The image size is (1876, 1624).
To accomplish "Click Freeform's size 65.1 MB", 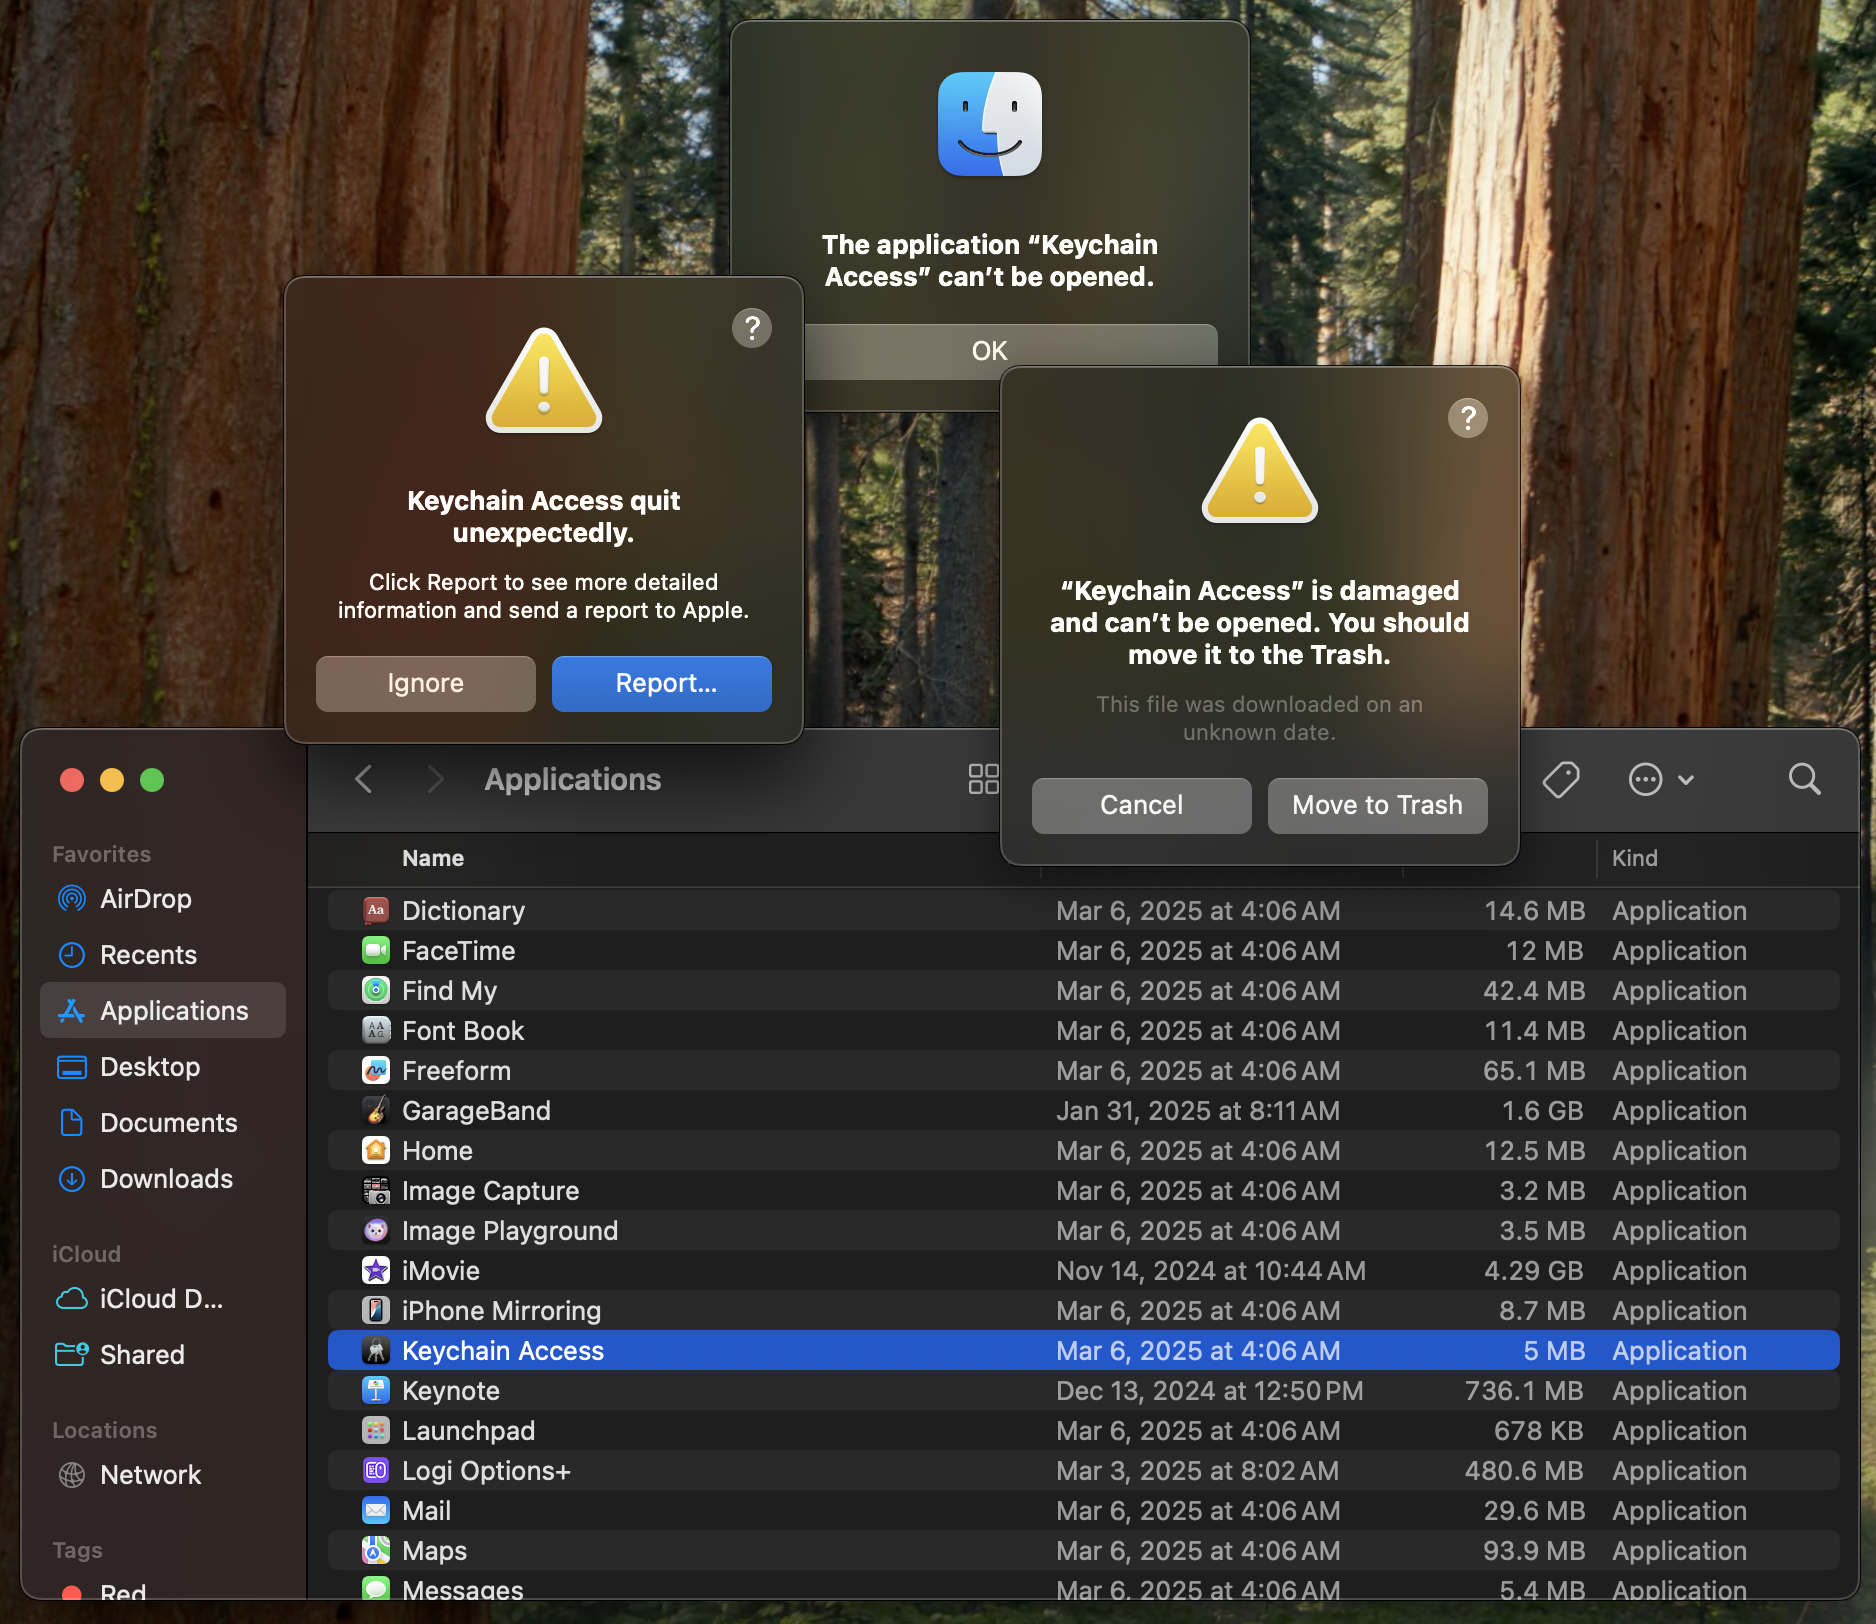I will click(1534, 1070).
